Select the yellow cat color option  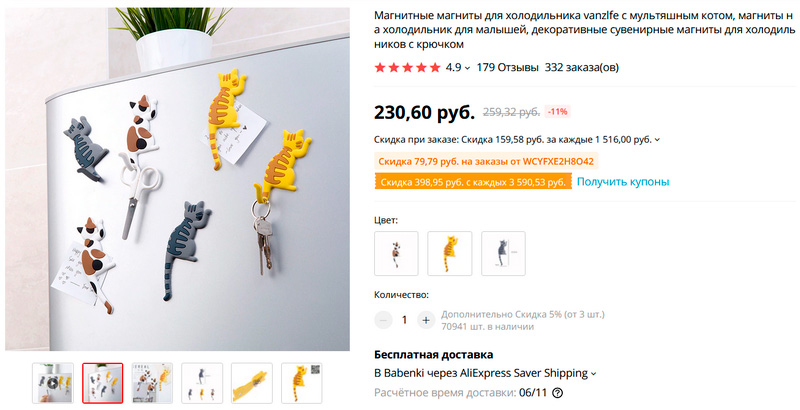[x=449, y=253]
